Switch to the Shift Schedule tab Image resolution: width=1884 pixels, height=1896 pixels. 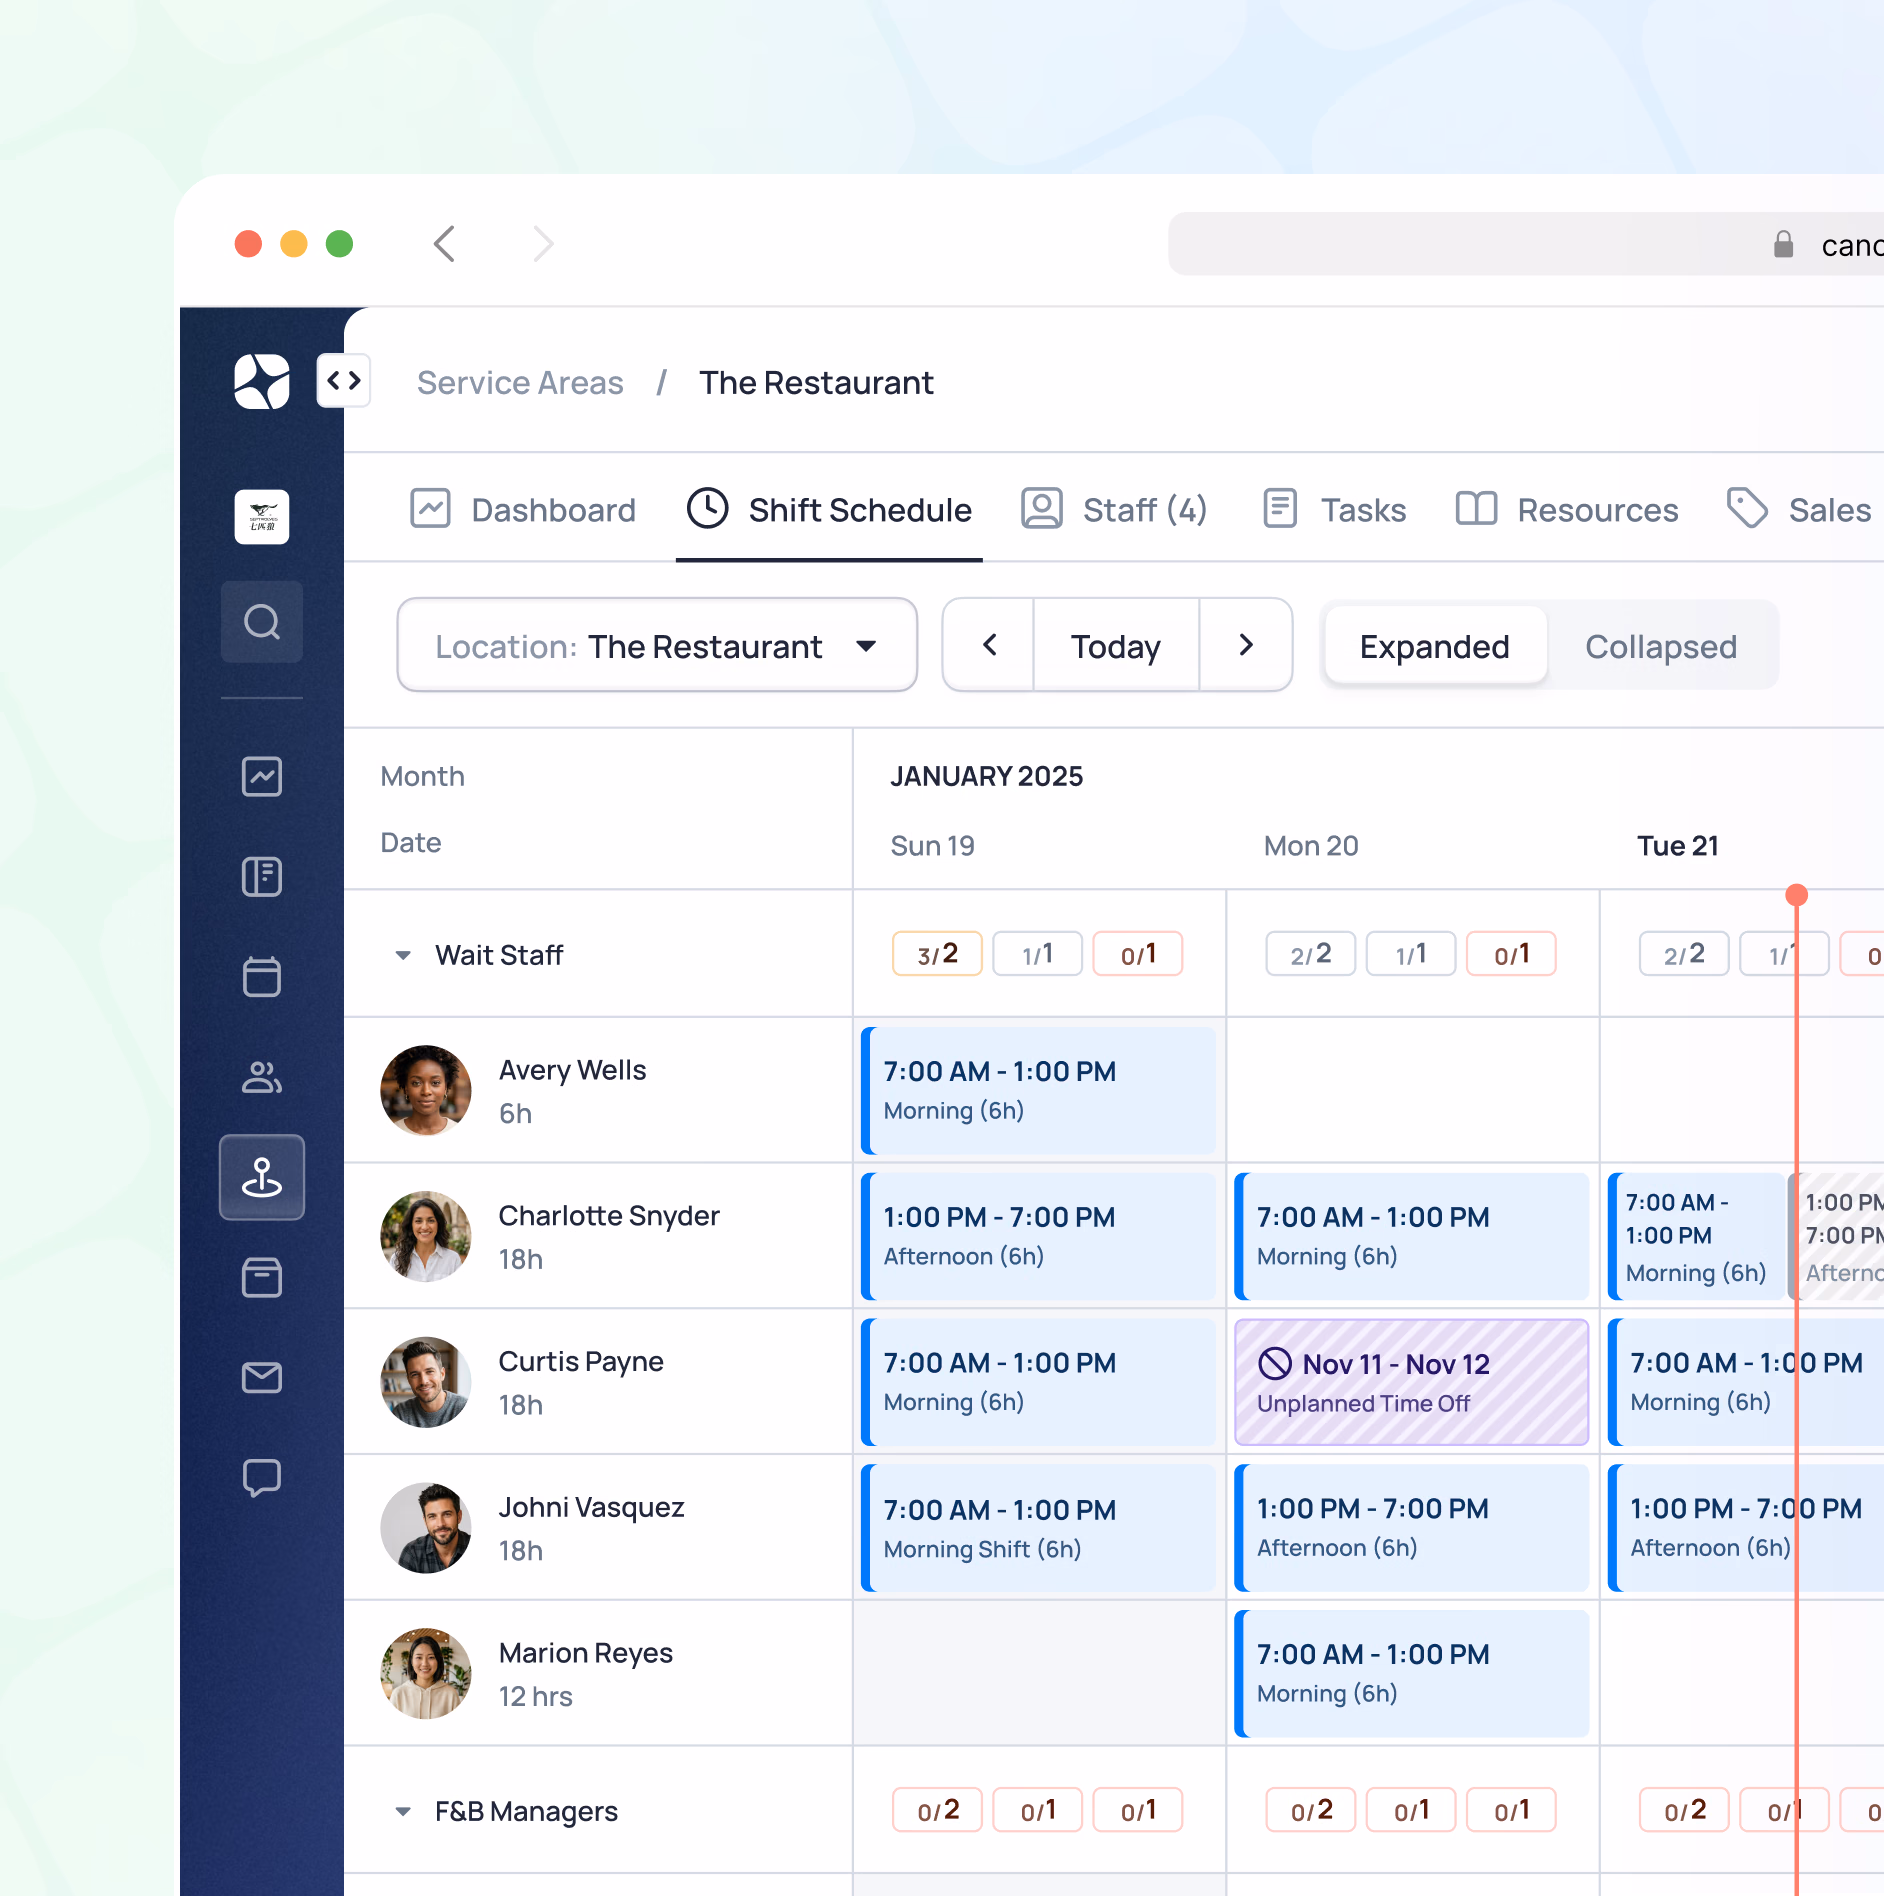[x=829, y=510]
